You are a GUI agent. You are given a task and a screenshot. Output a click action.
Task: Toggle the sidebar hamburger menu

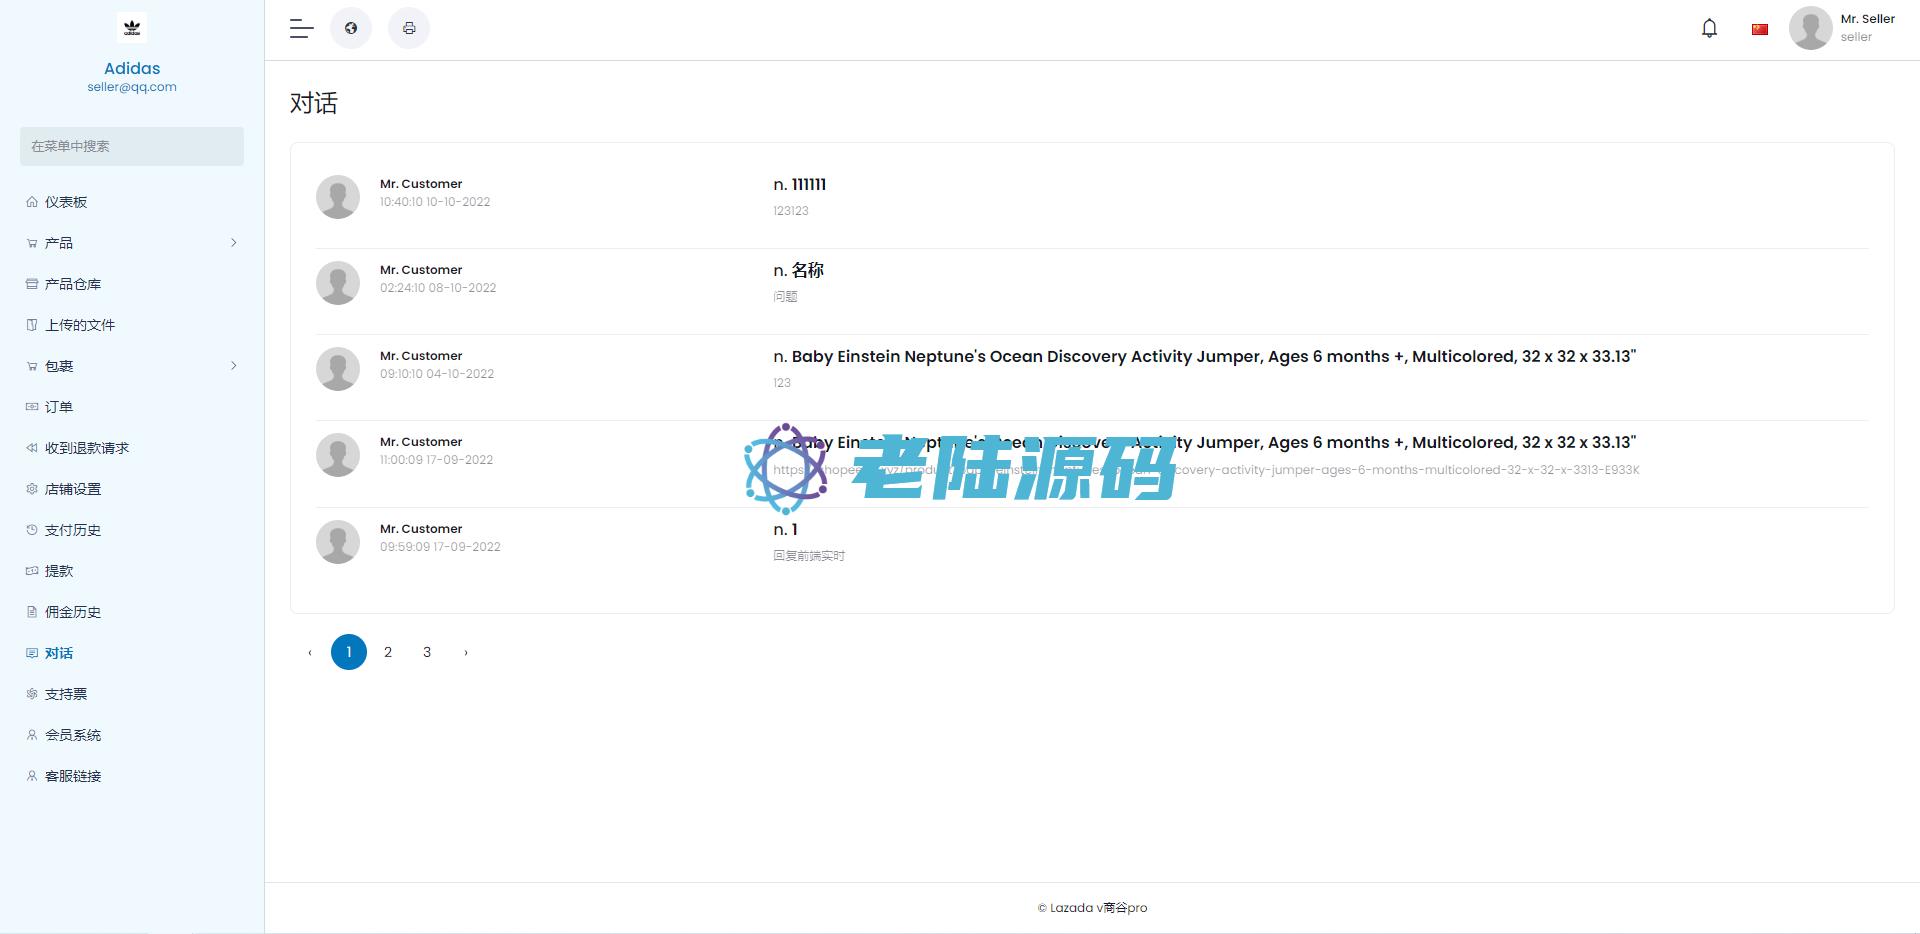(x=301, y=28)
